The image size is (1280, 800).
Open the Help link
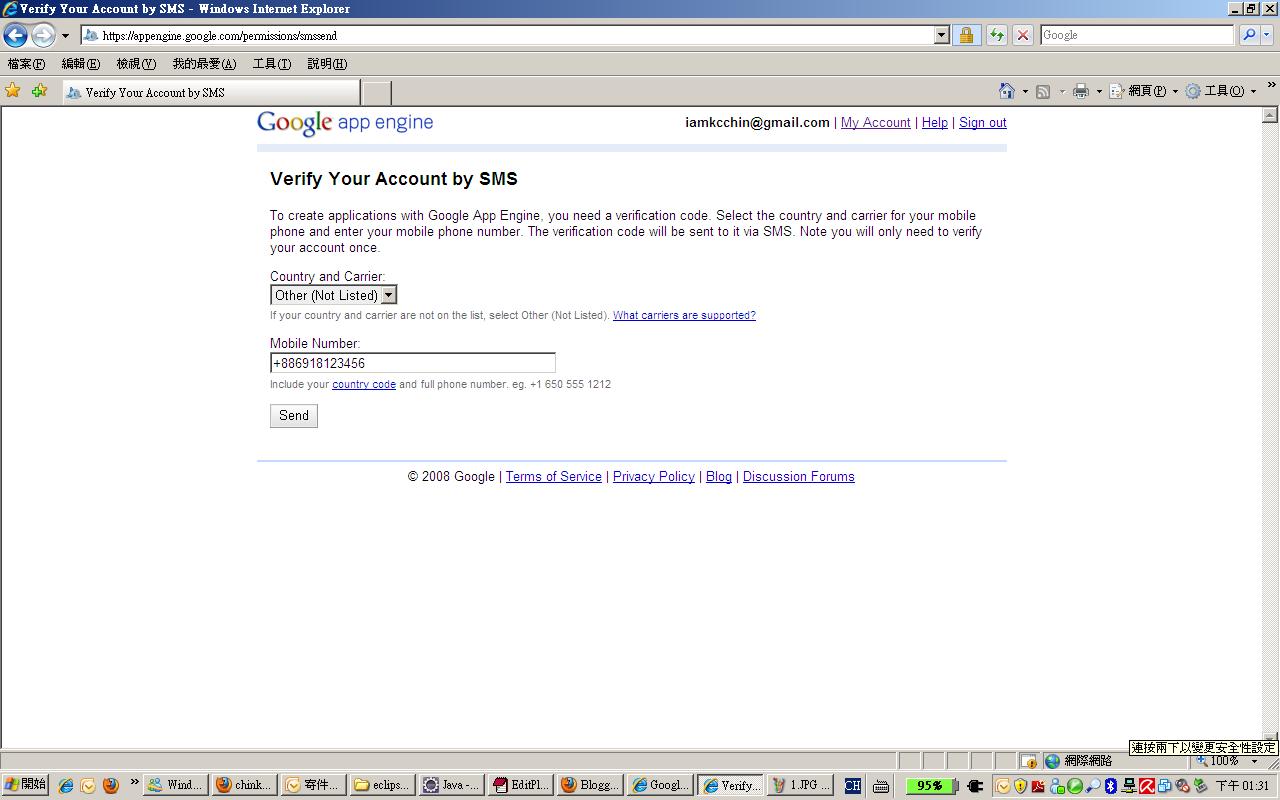(934, 123)
